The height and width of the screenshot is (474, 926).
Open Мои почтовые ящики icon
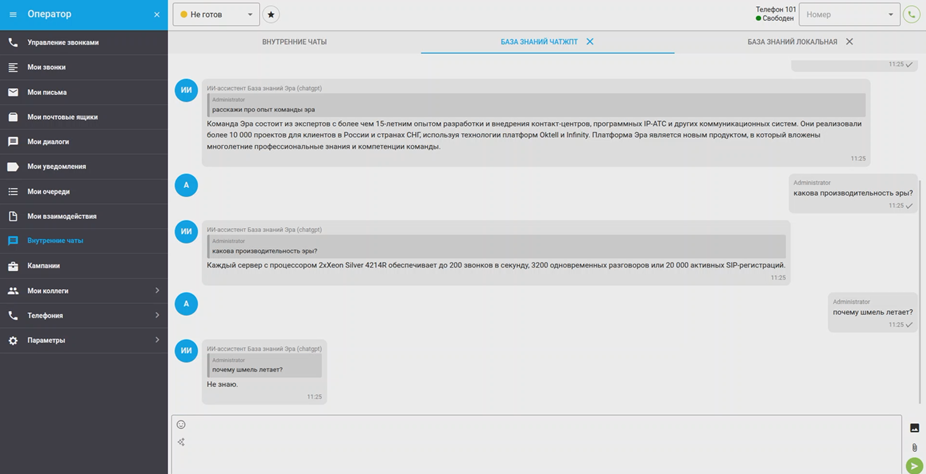click(x=13, y=117)
